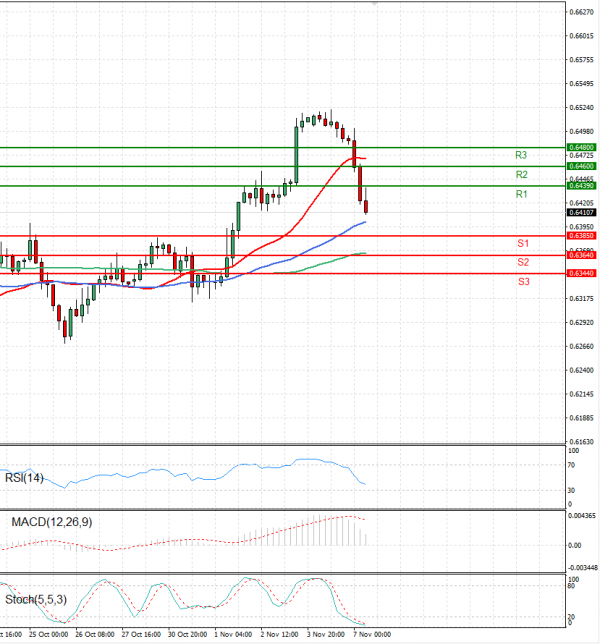Click the R3 resistance label
Screen dimensions: 600x644
point(521,155)
